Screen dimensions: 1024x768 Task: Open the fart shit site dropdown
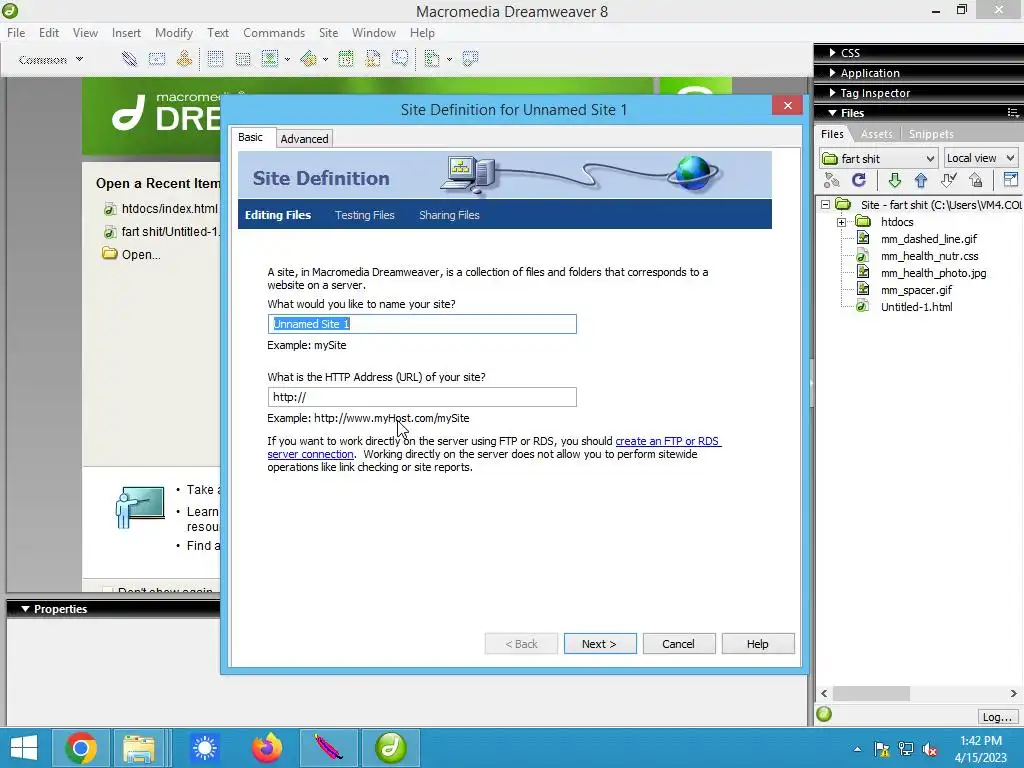(x=878, y=159)
